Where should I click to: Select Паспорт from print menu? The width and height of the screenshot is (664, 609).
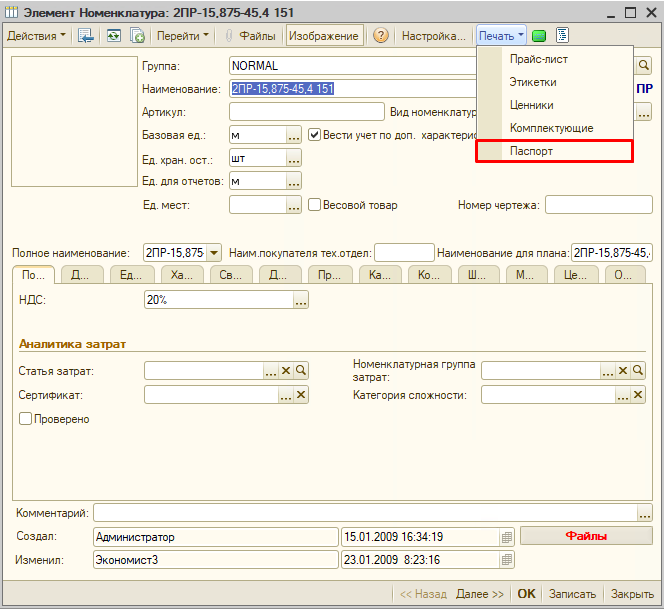pyautogui.click(x=555, y=151)
